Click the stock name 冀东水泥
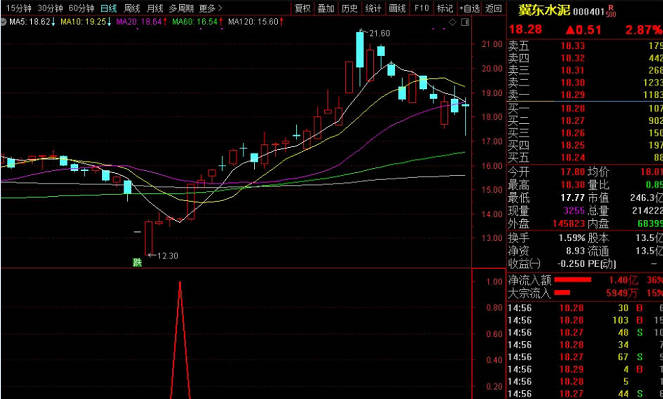Viewport: 663px width, 399px height. pos(544,10)
